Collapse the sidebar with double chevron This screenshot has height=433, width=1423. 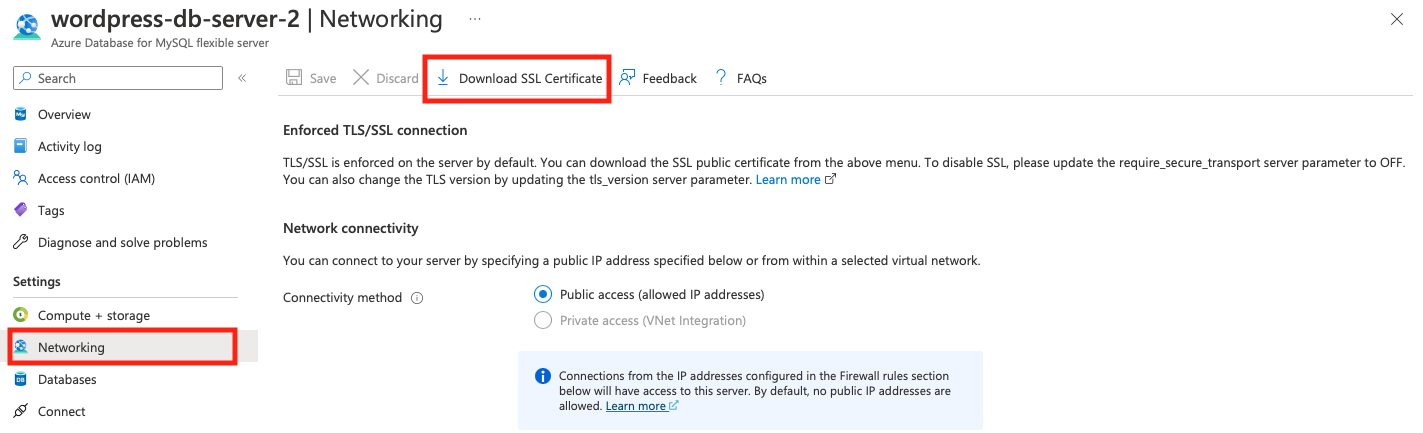[242, 78]
